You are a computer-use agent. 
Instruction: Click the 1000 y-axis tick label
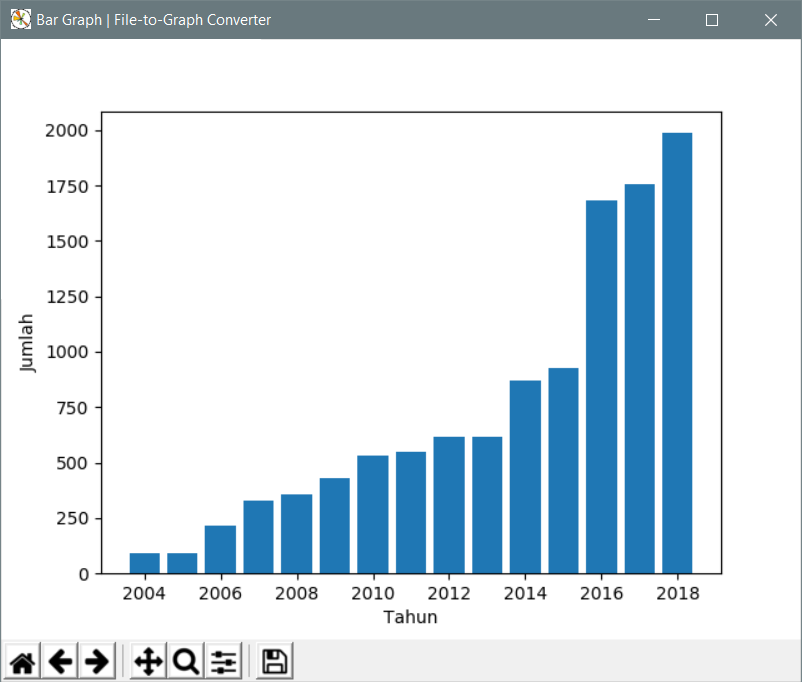67,353
